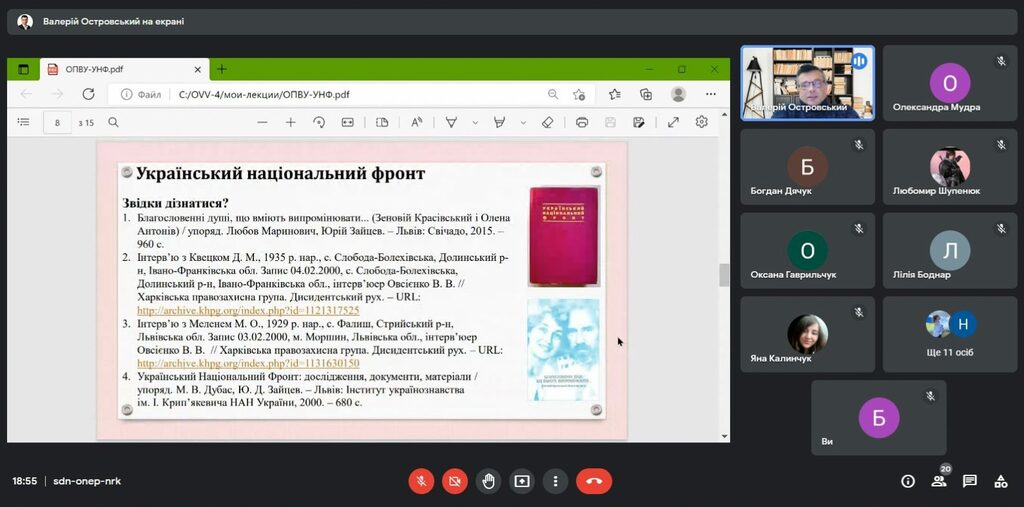
Task: Open the Activities panel icon
Action: click(x=1000, y=481)
